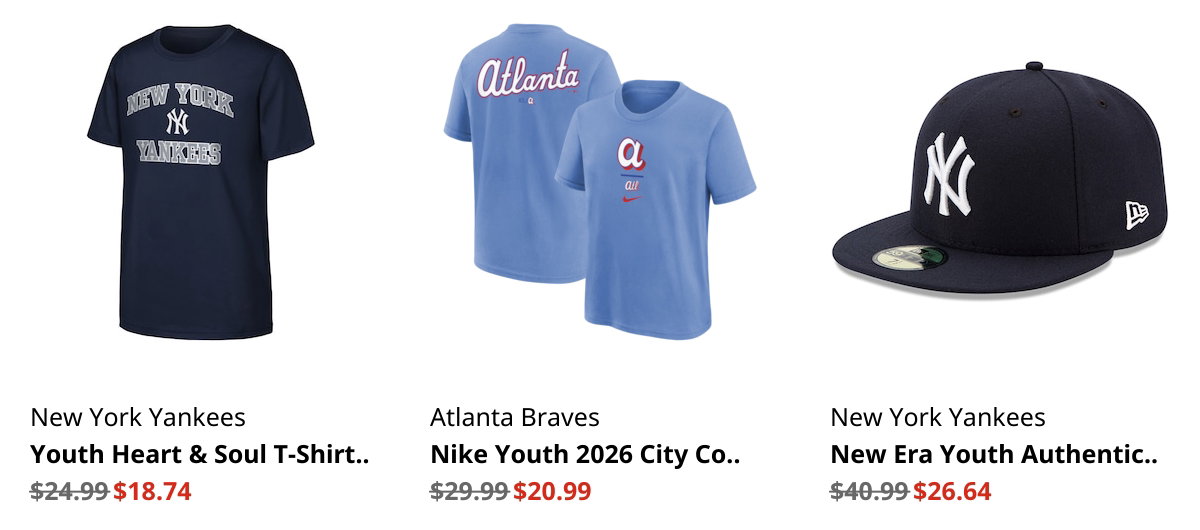1200x530 pixels.
Task: Click the white NY emblem on the cap
Action: [x=949, y=174]
